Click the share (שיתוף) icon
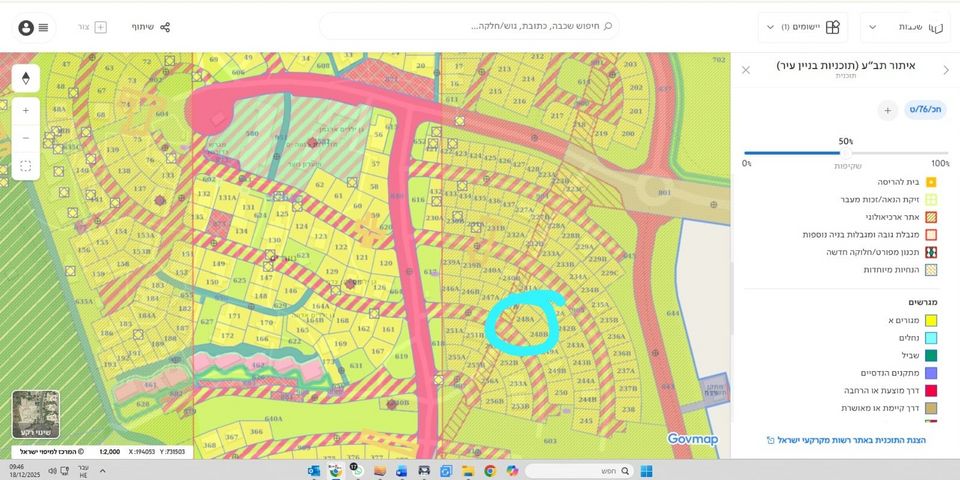The height and width of the screenshot is (480, 960). 165,27
